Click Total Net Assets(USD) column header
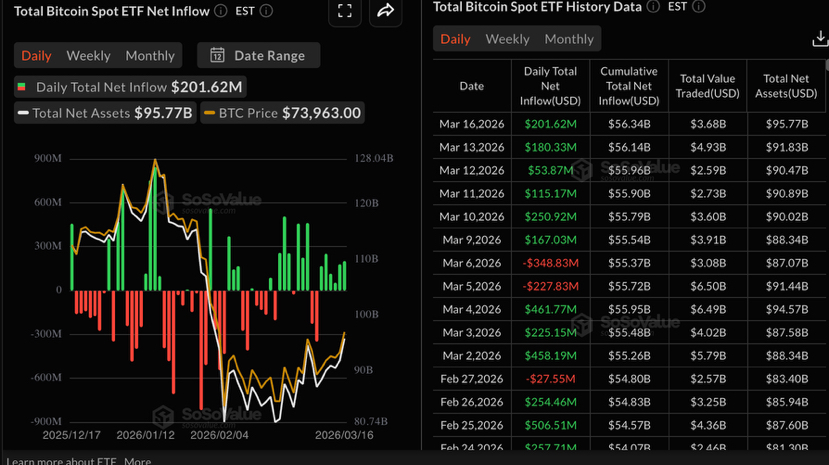 [x=786, y=86]
